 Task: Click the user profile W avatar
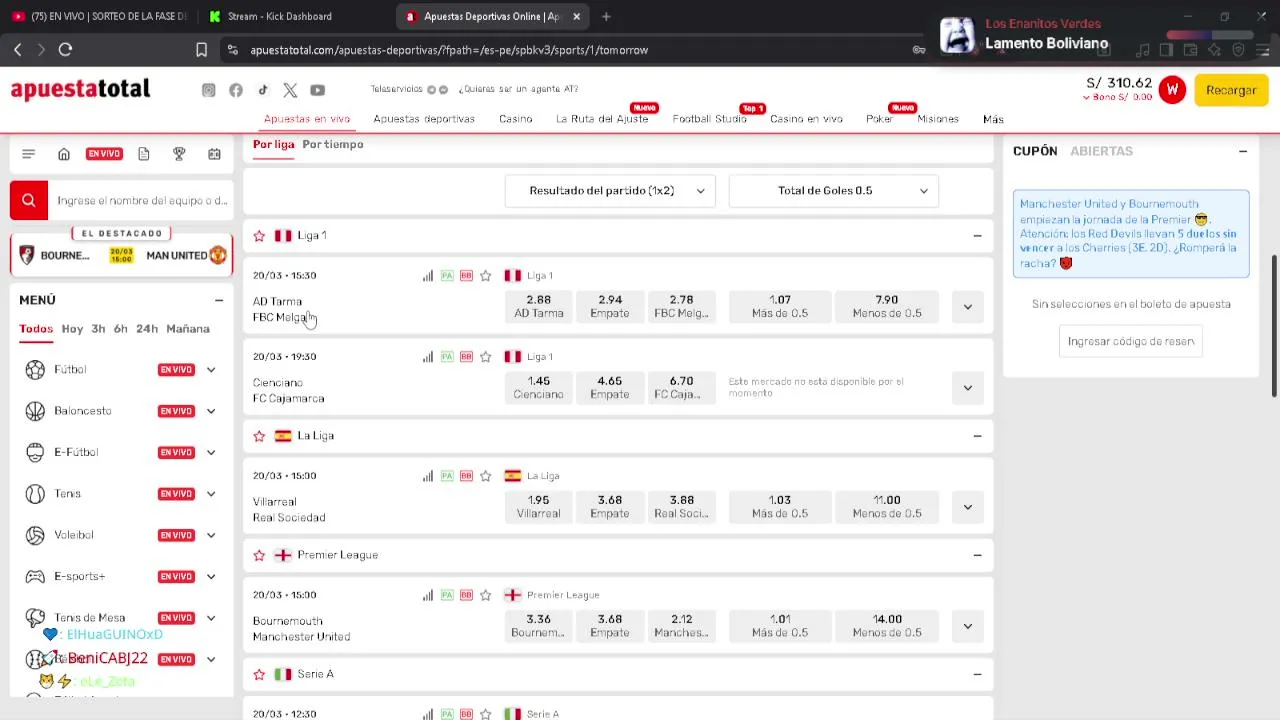point(1172,90)
